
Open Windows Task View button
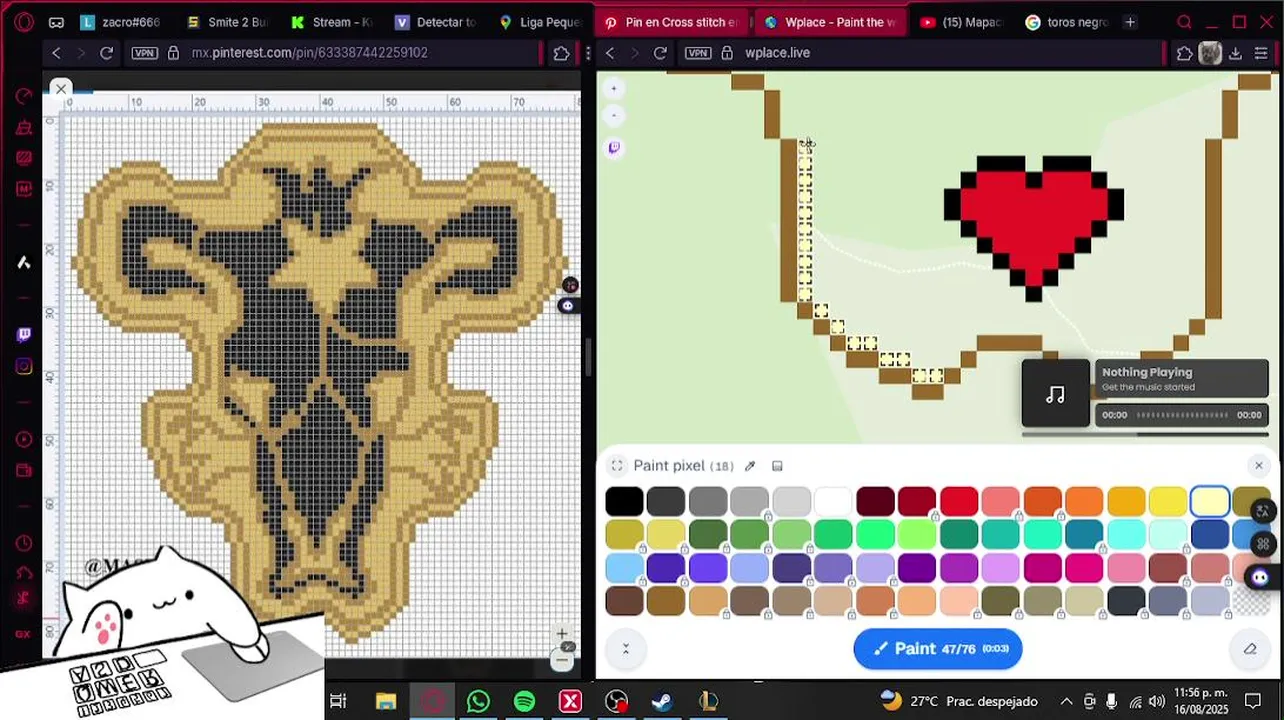click(338, 701)
